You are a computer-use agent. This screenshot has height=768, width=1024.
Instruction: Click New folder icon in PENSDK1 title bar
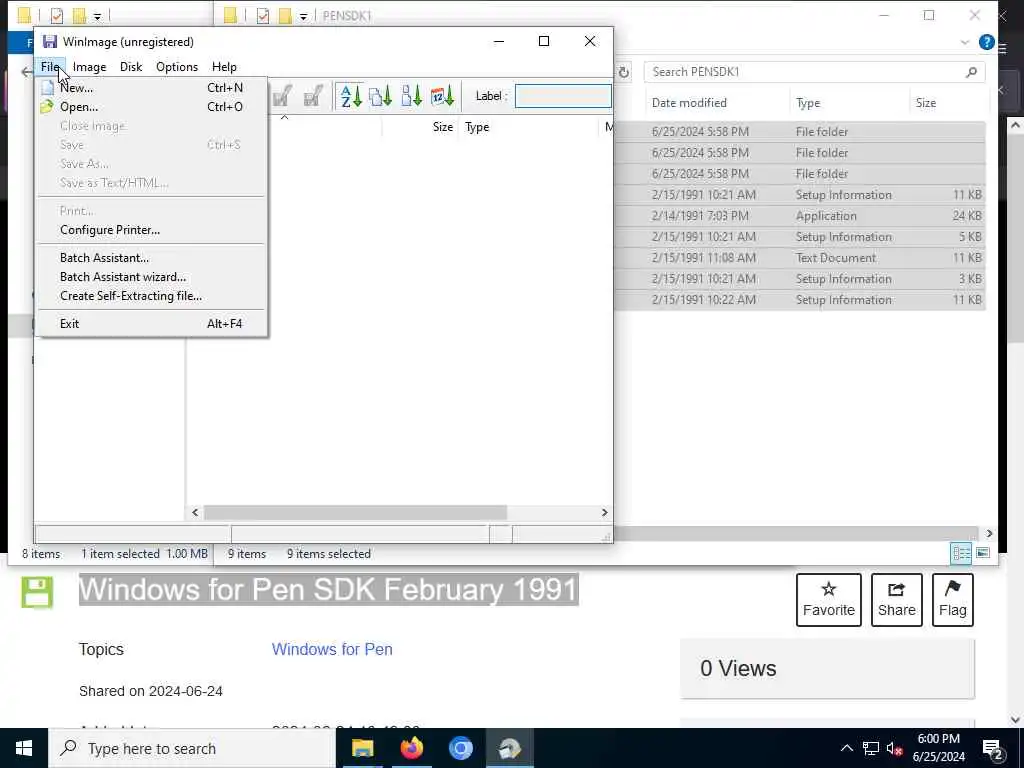[x=285, y=15]
